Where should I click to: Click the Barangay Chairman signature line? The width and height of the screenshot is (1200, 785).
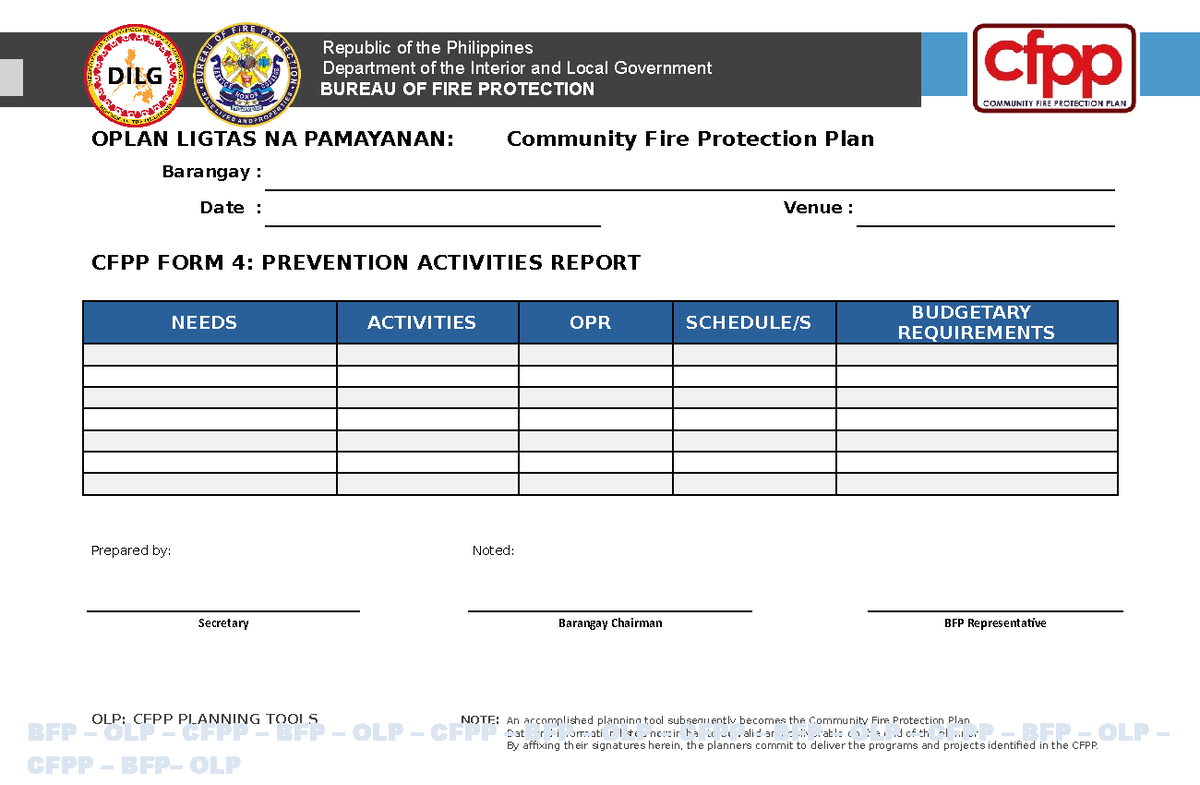pos(610,610)
